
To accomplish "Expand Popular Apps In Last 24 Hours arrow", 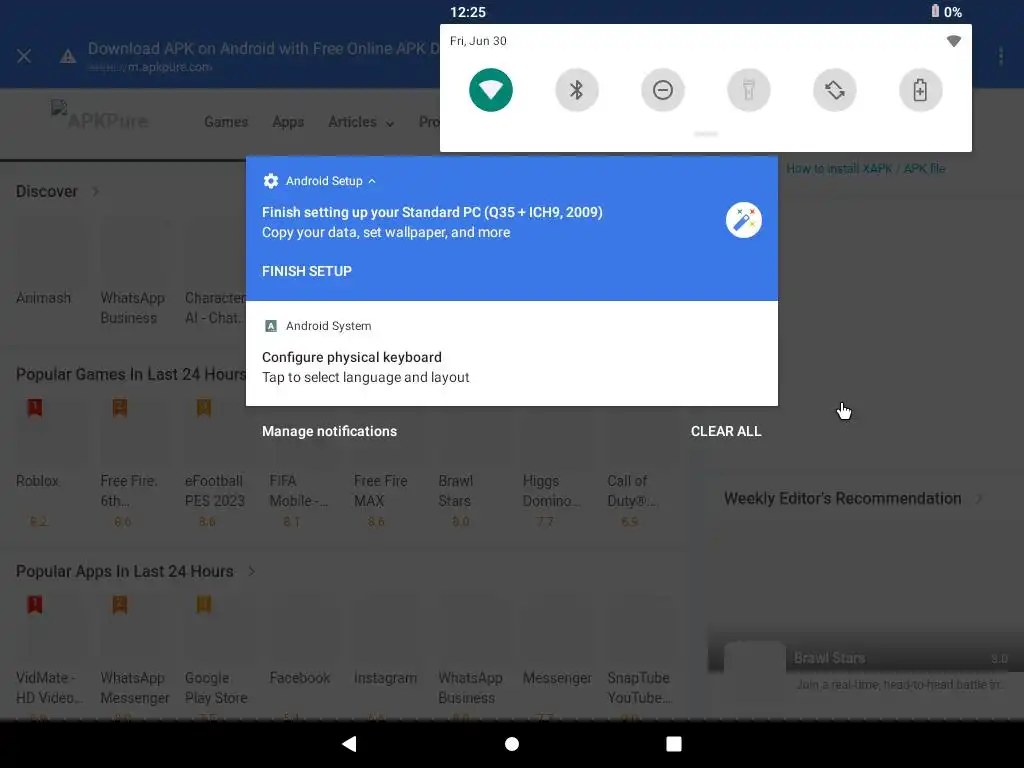I will point(251,571).
